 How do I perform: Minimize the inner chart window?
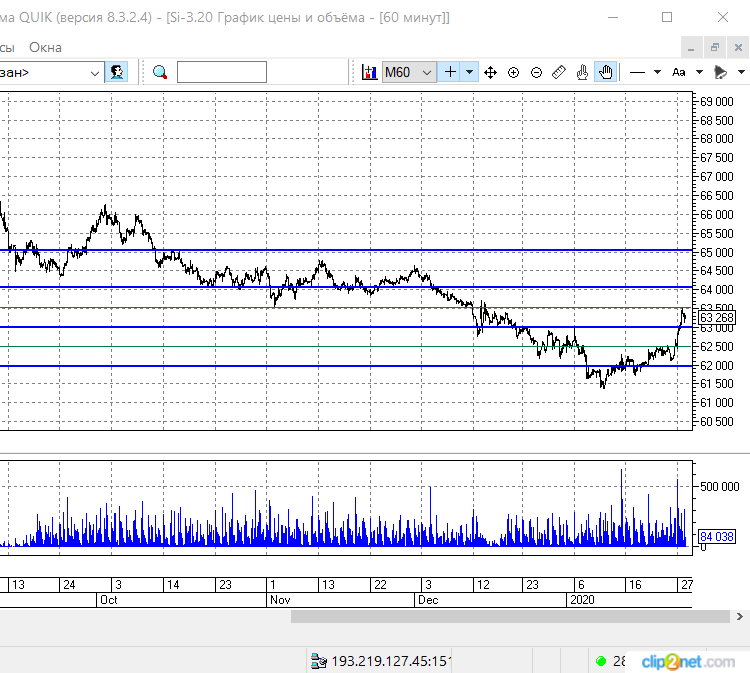point(691,48)
